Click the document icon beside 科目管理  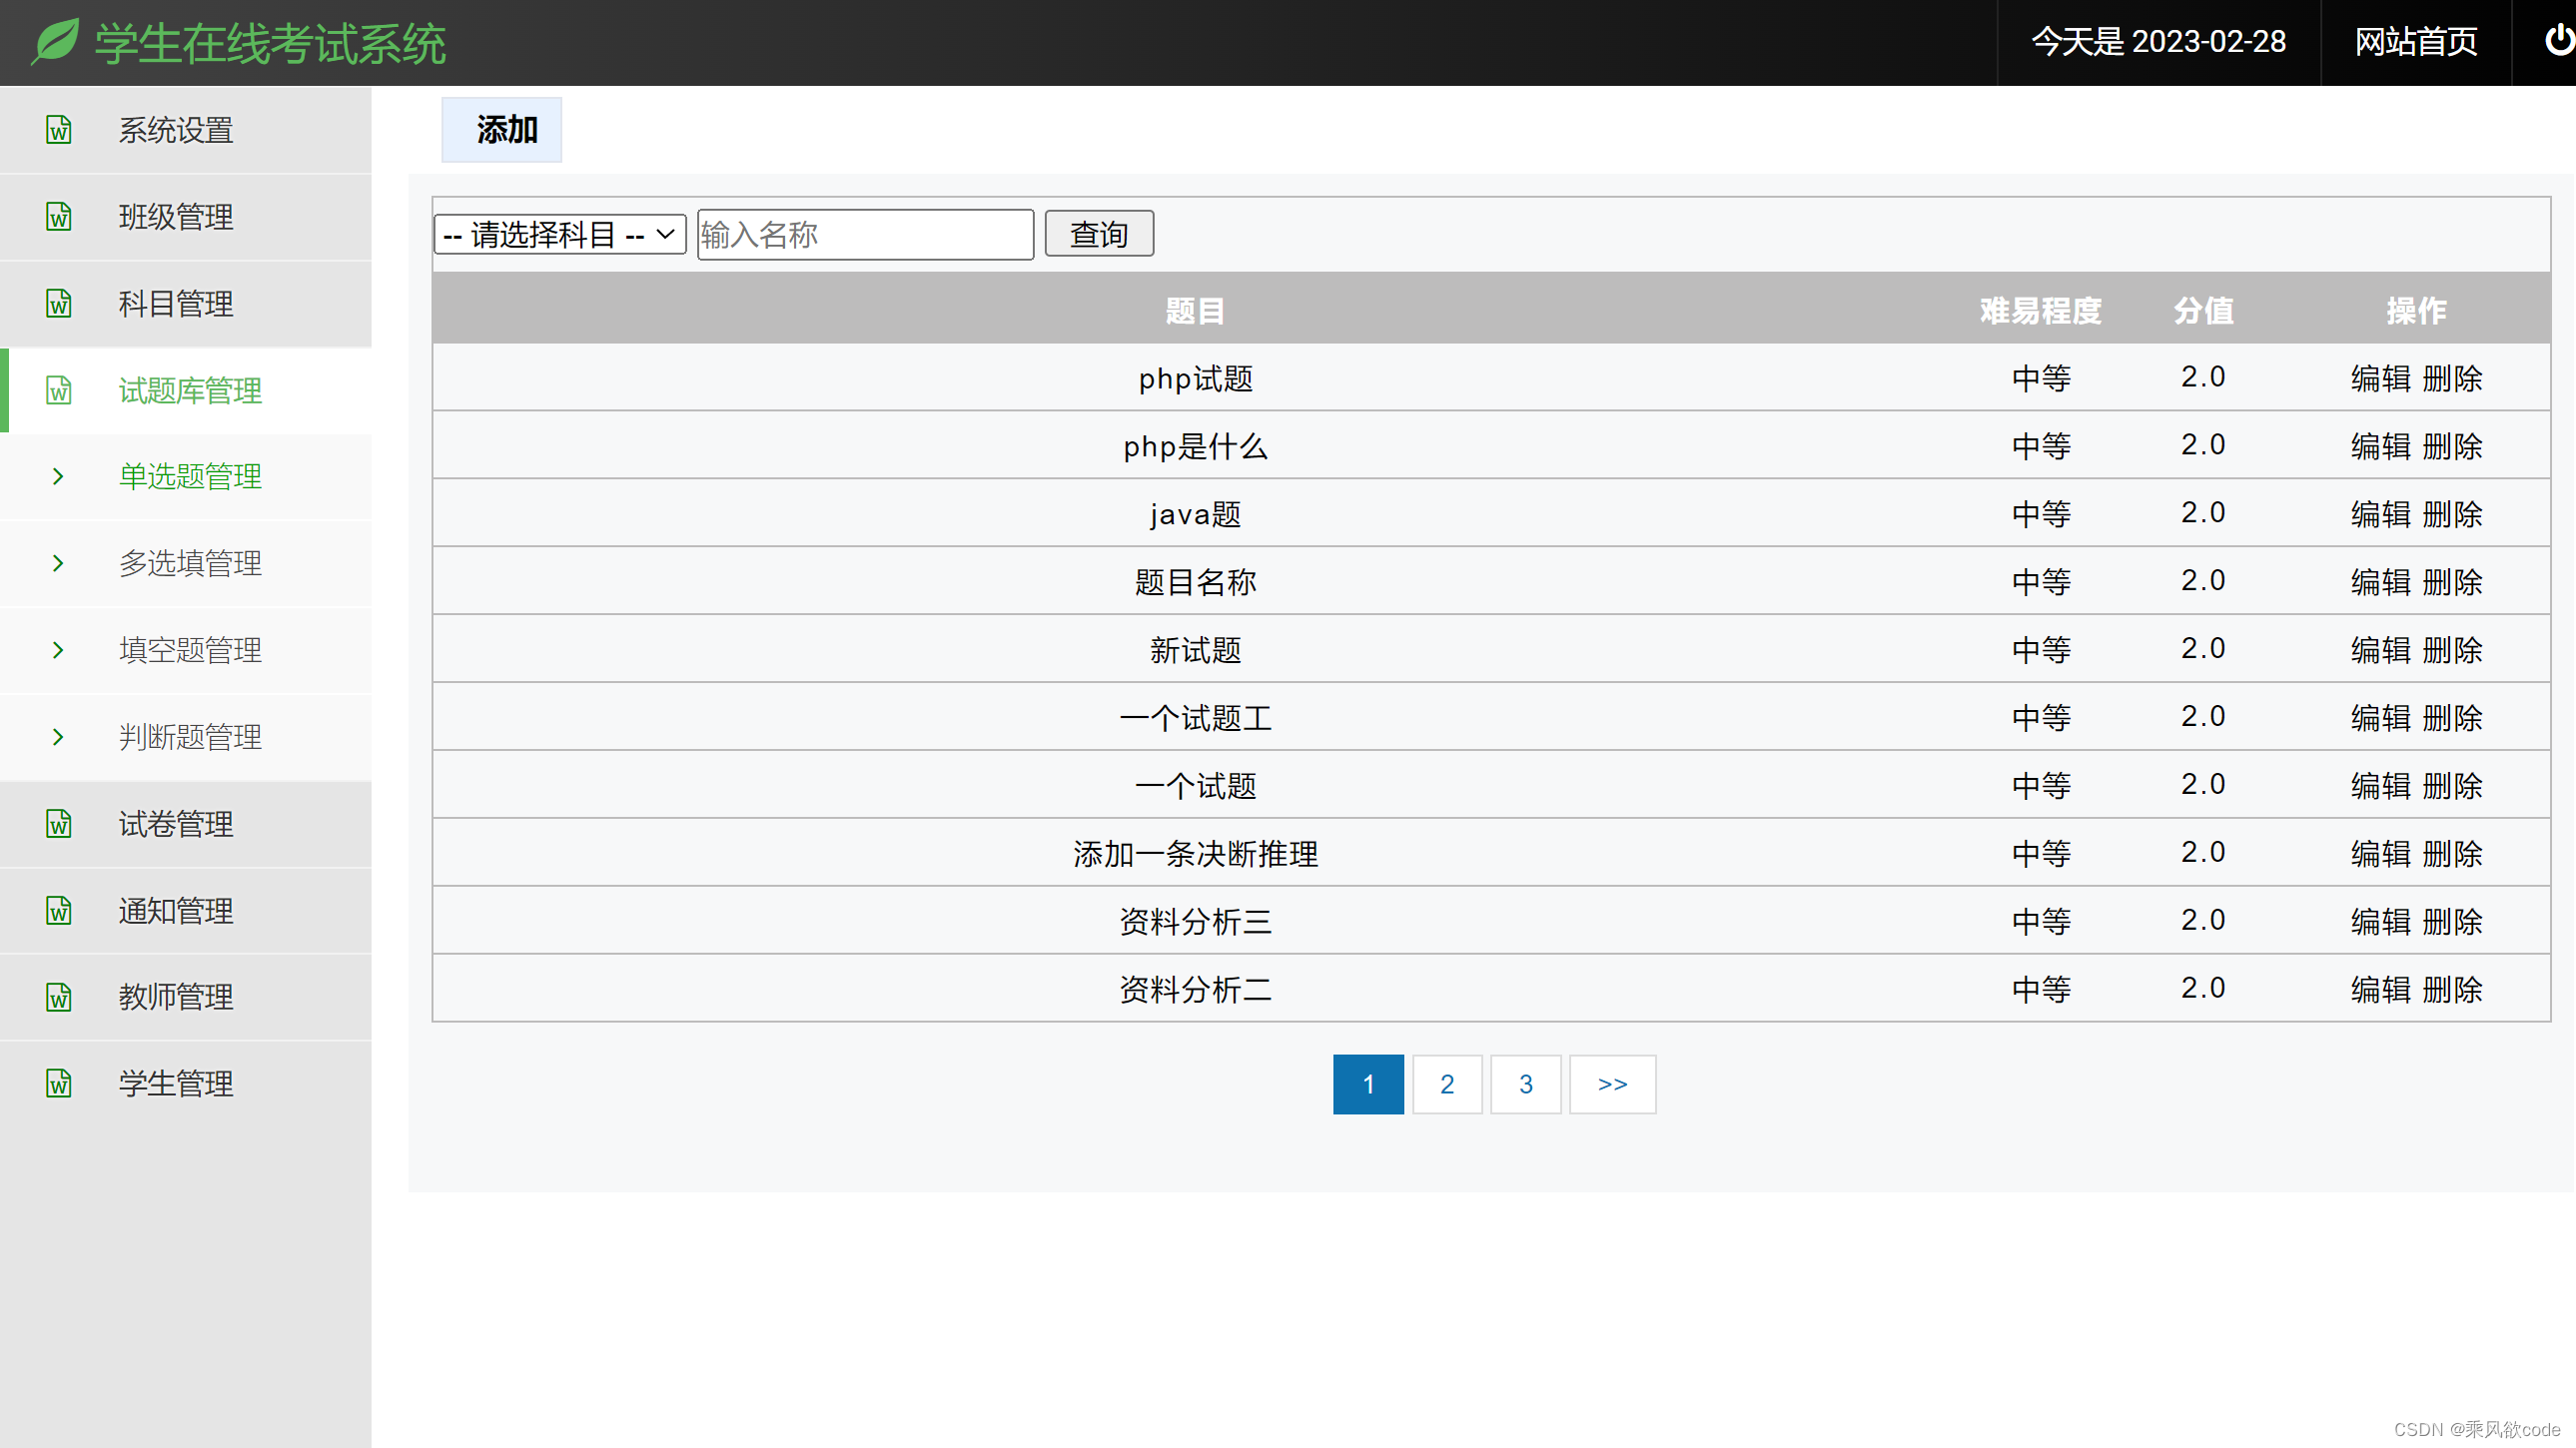(x=58, y=304)
